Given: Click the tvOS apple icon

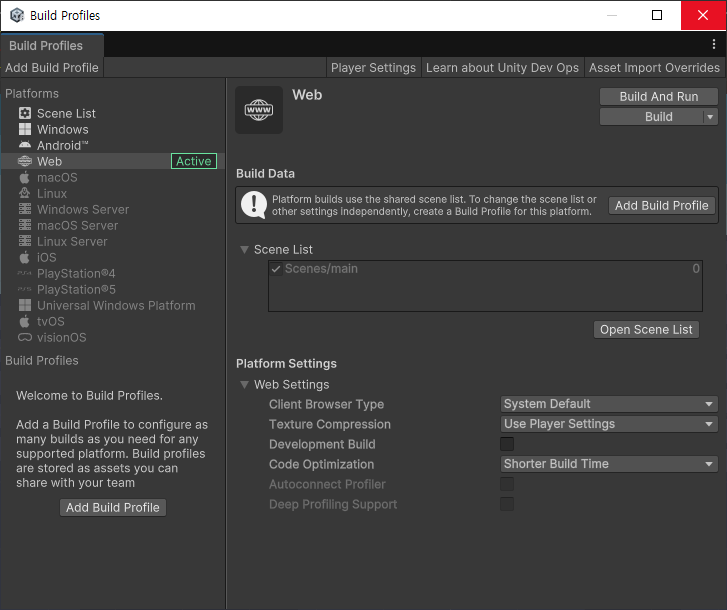Looking at the screenshot, I should coord(25,321).
